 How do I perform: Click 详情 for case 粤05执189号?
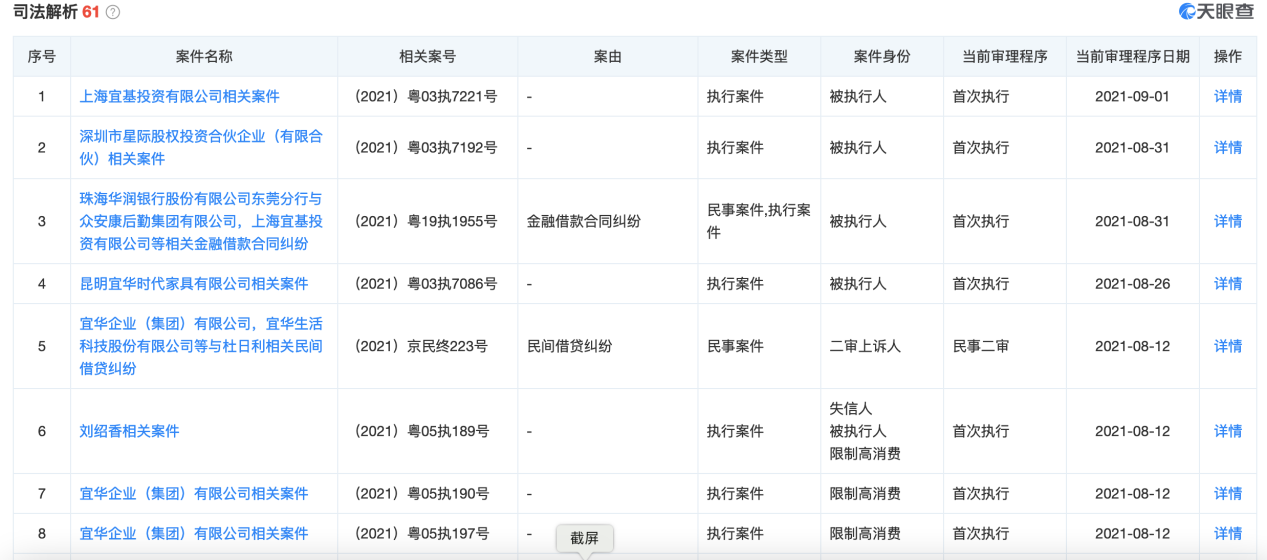point(1227,431)
